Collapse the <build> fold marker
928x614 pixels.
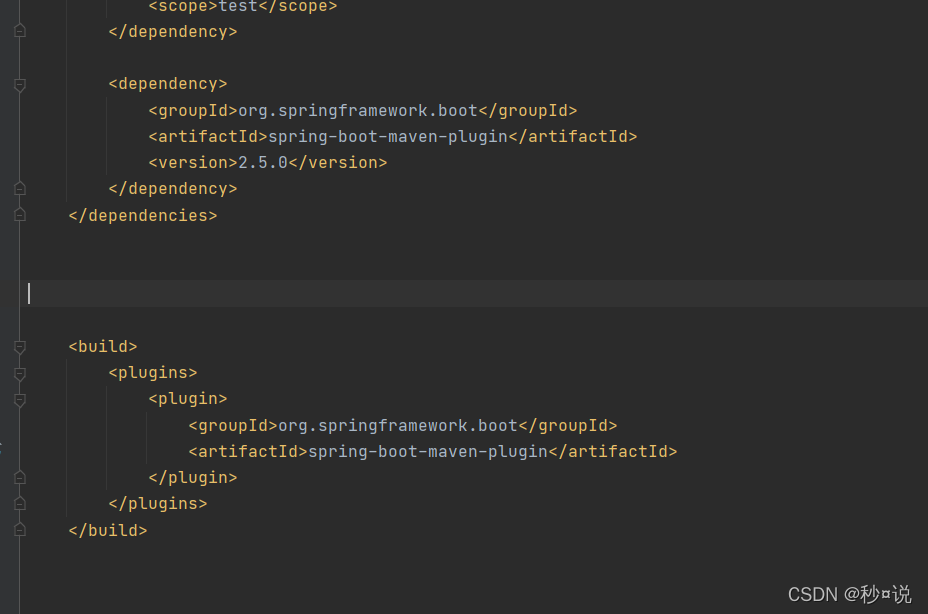tap(20, 347)
